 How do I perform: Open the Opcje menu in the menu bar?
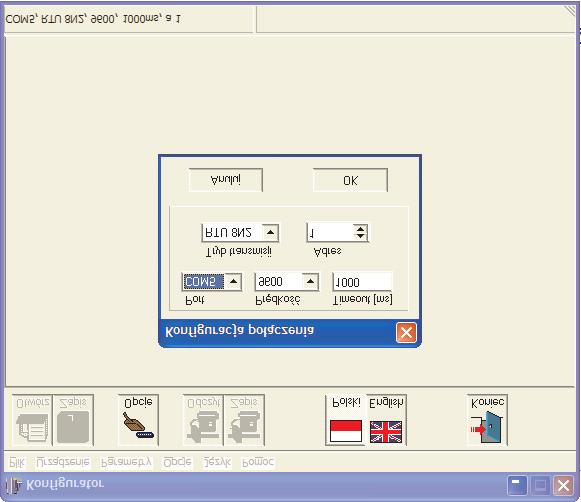click(x=177, y=462)
